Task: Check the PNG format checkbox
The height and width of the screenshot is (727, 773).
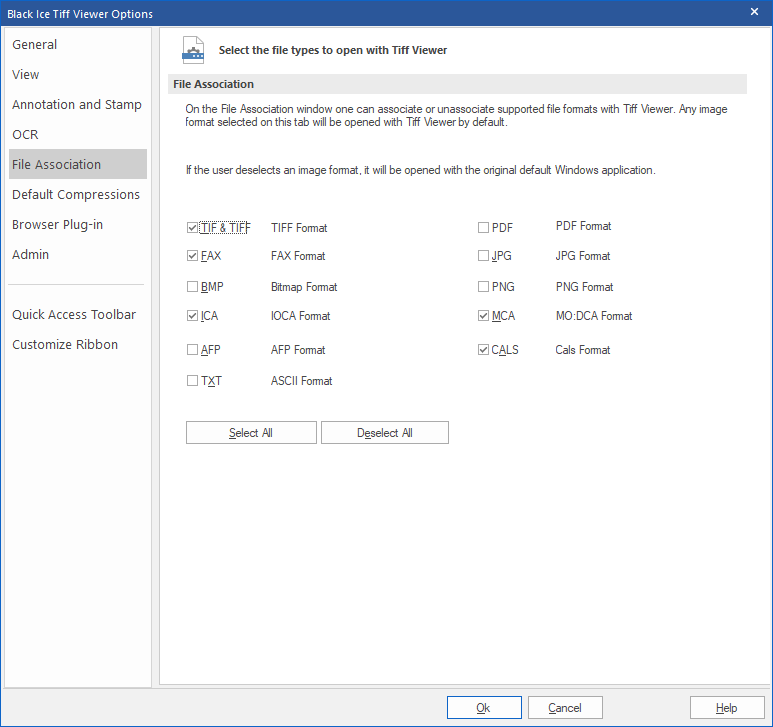Action: coord(484,287)
